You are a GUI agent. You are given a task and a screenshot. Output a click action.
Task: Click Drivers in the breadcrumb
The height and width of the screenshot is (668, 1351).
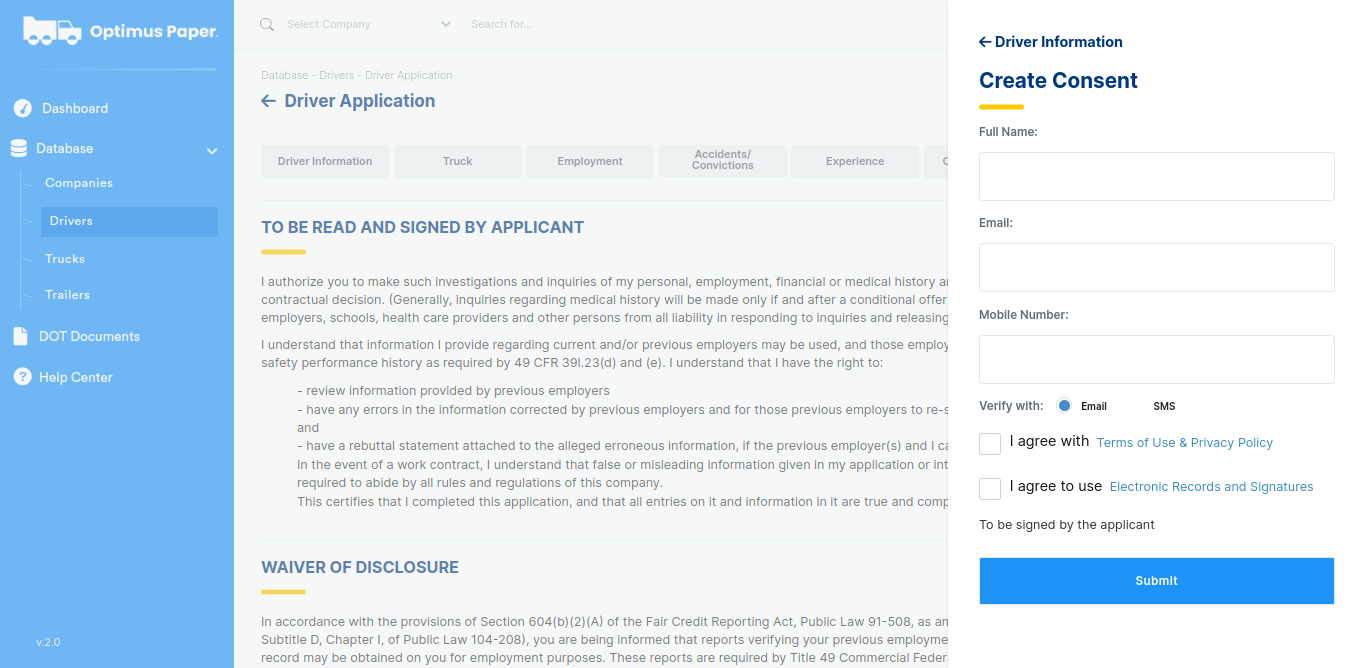pyautogui.click(x=337, y=75)
